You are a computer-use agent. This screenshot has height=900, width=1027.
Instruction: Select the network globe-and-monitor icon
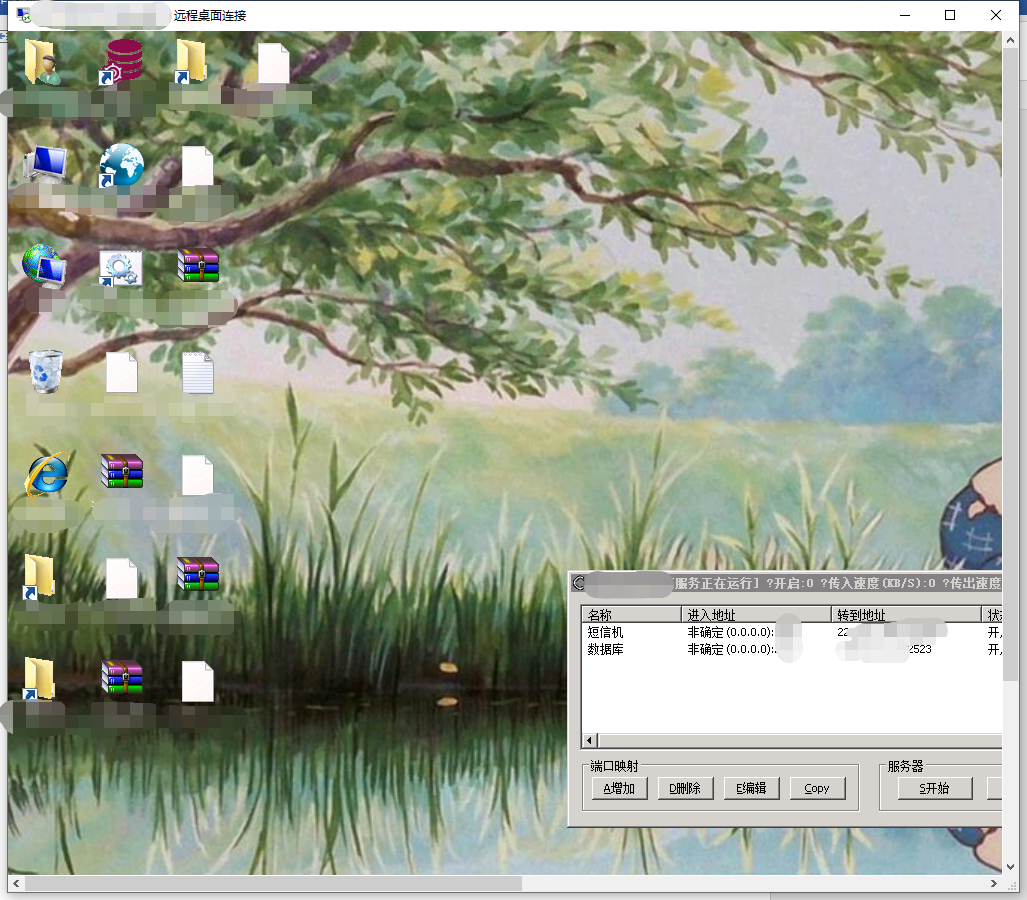[x=45, y=266]
